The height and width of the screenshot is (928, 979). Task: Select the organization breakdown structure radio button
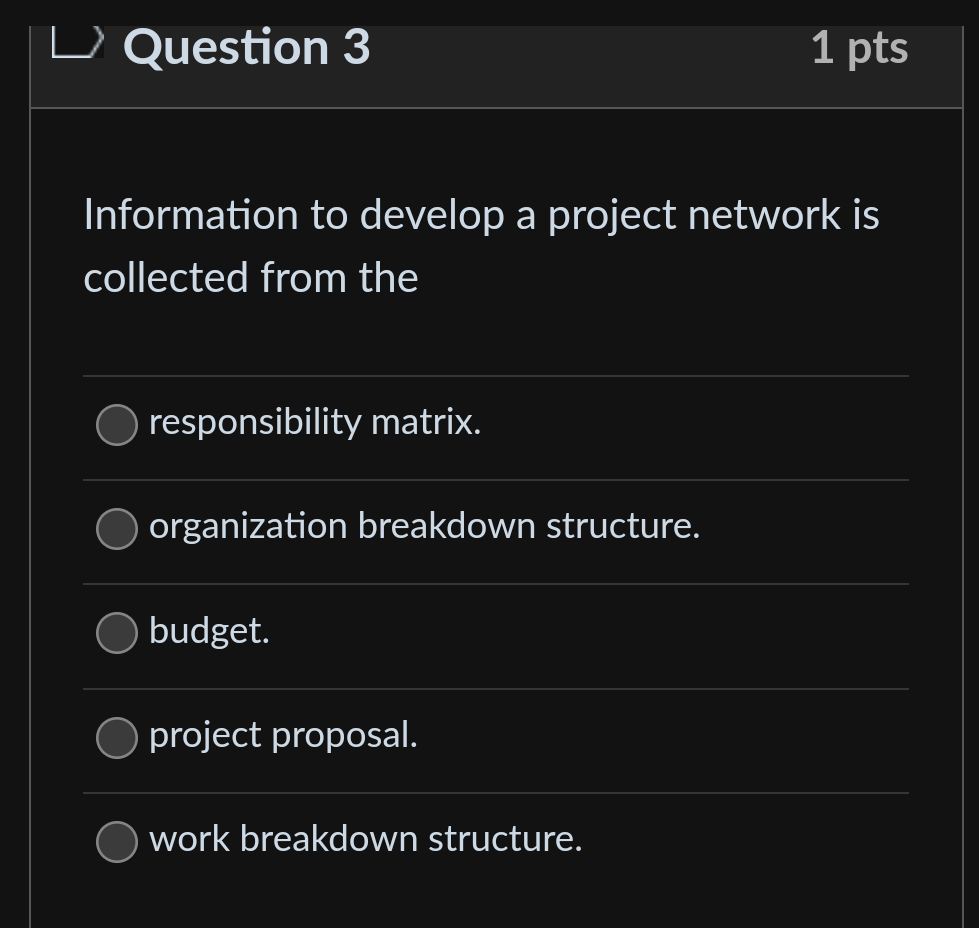coord(117,529)
